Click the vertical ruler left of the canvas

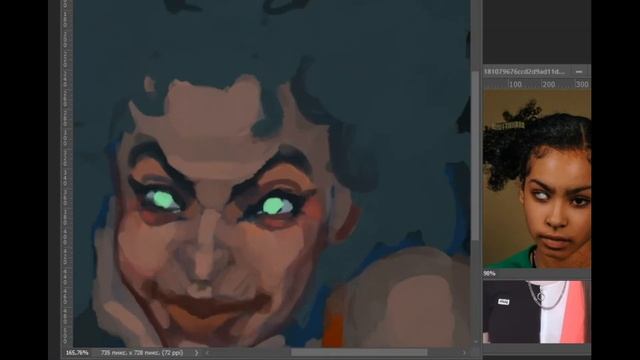point(67,173)
